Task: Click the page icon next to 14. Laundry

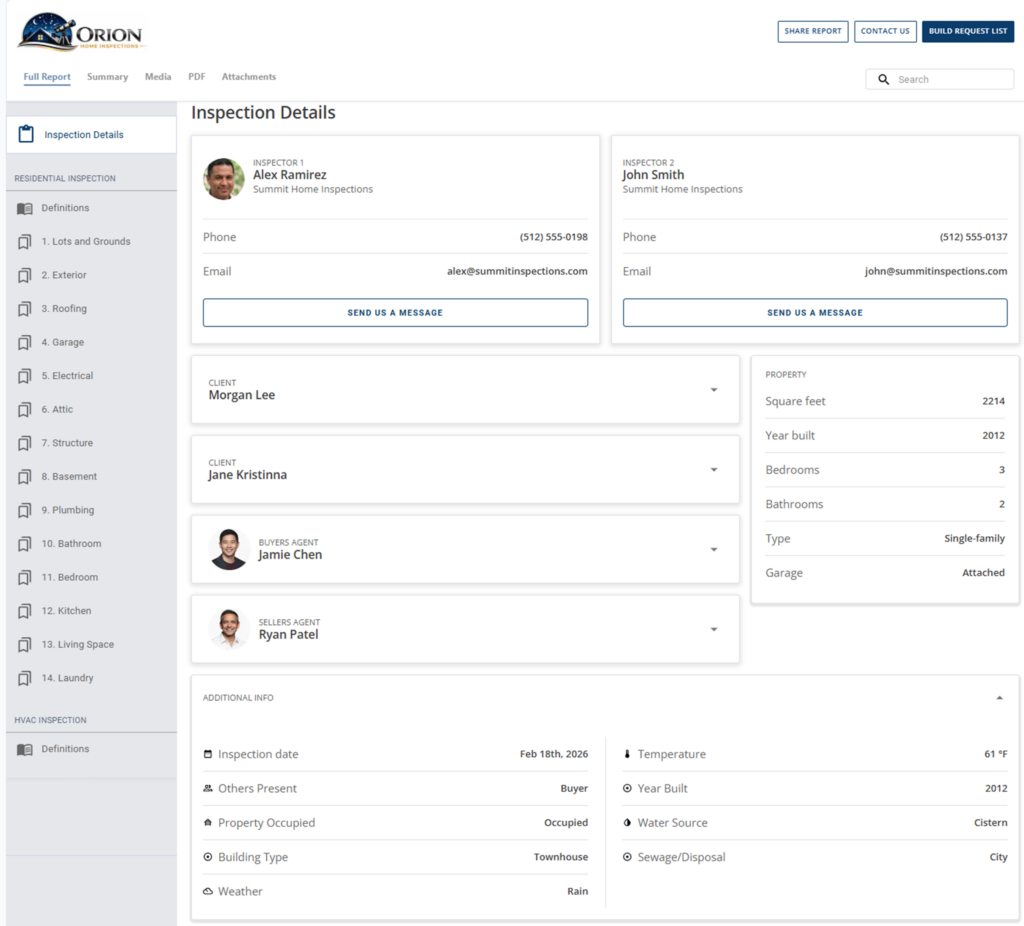Action: click(x=23, y=678)
